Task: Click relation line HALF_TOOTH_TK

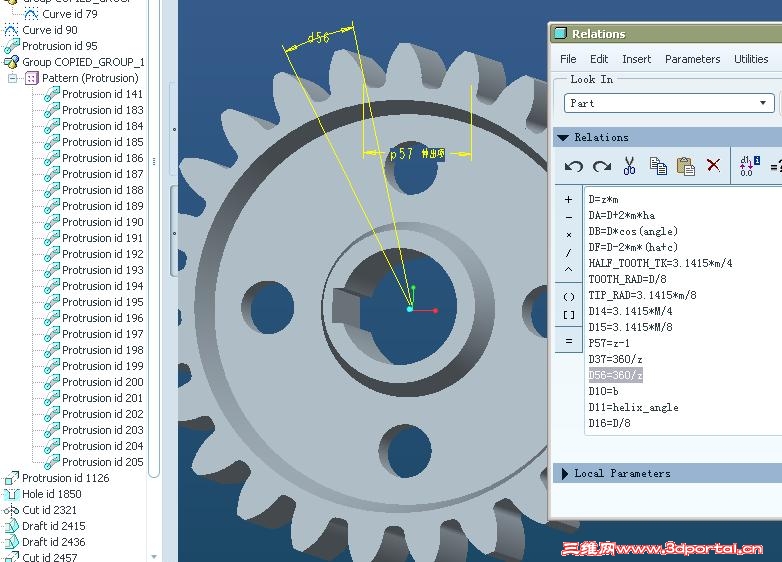Action: click(x=660, y=263)
